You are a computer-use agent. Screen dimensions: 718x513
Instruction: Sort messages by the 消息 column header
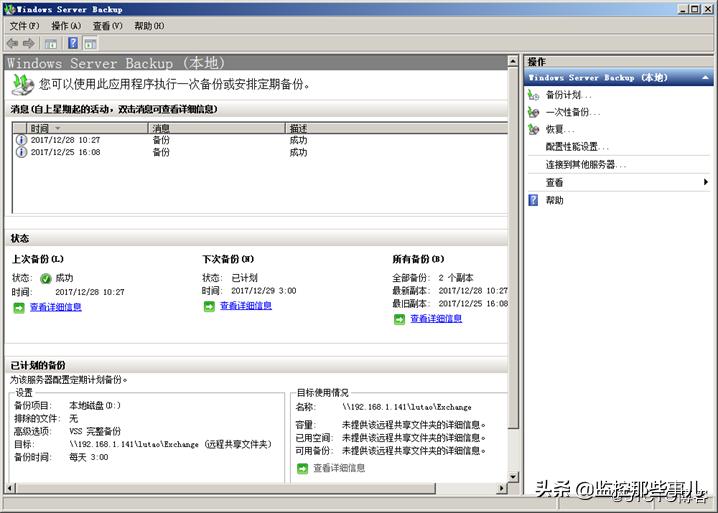pyautogui.click(x=217, y=128)
